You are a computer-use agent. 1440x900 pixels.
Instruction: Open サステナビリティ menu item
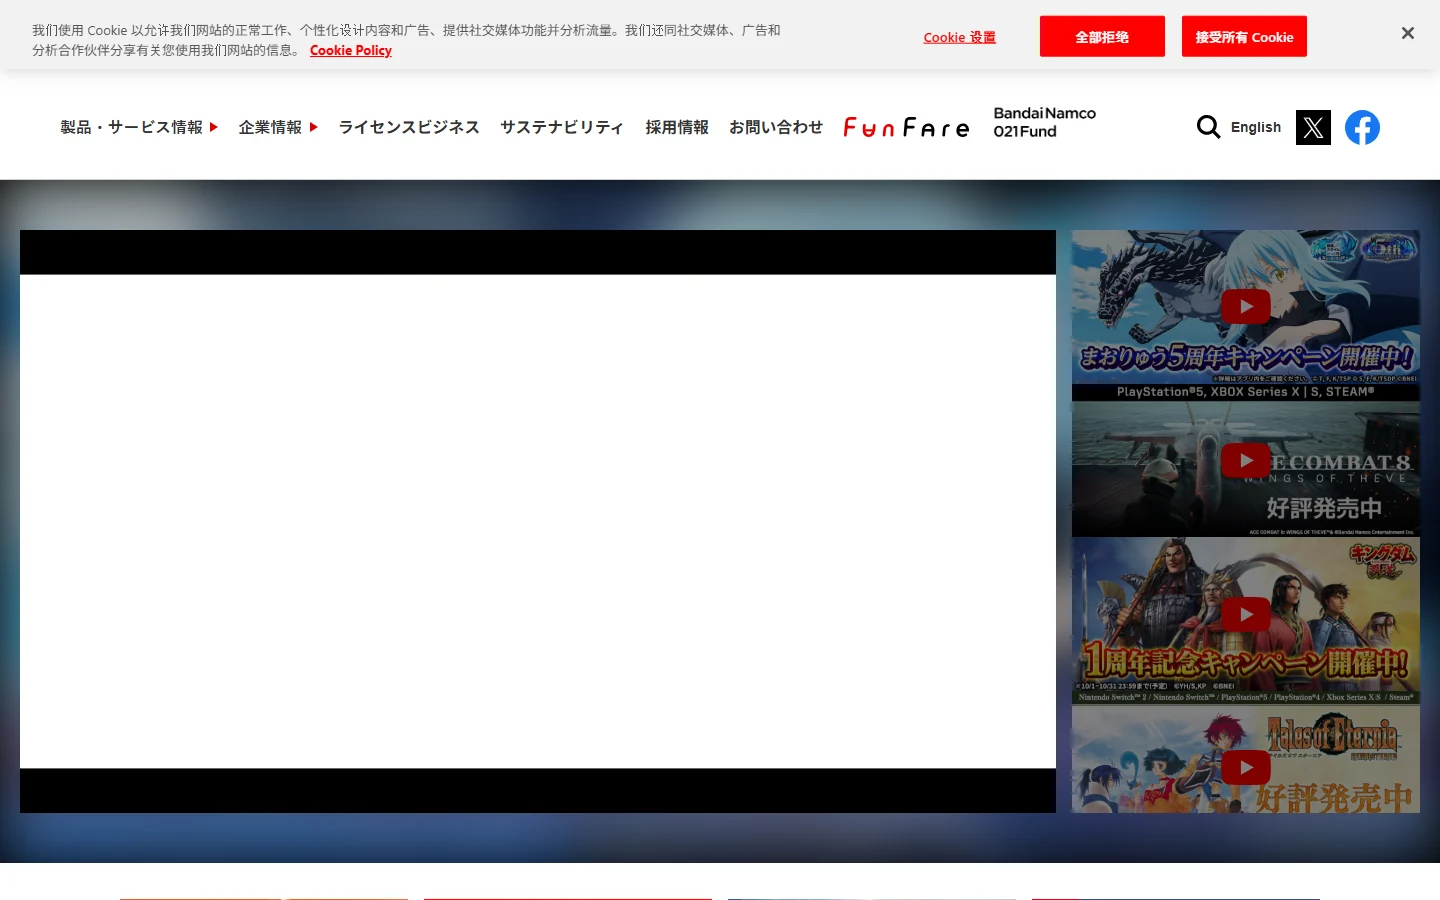click(562, 127)
